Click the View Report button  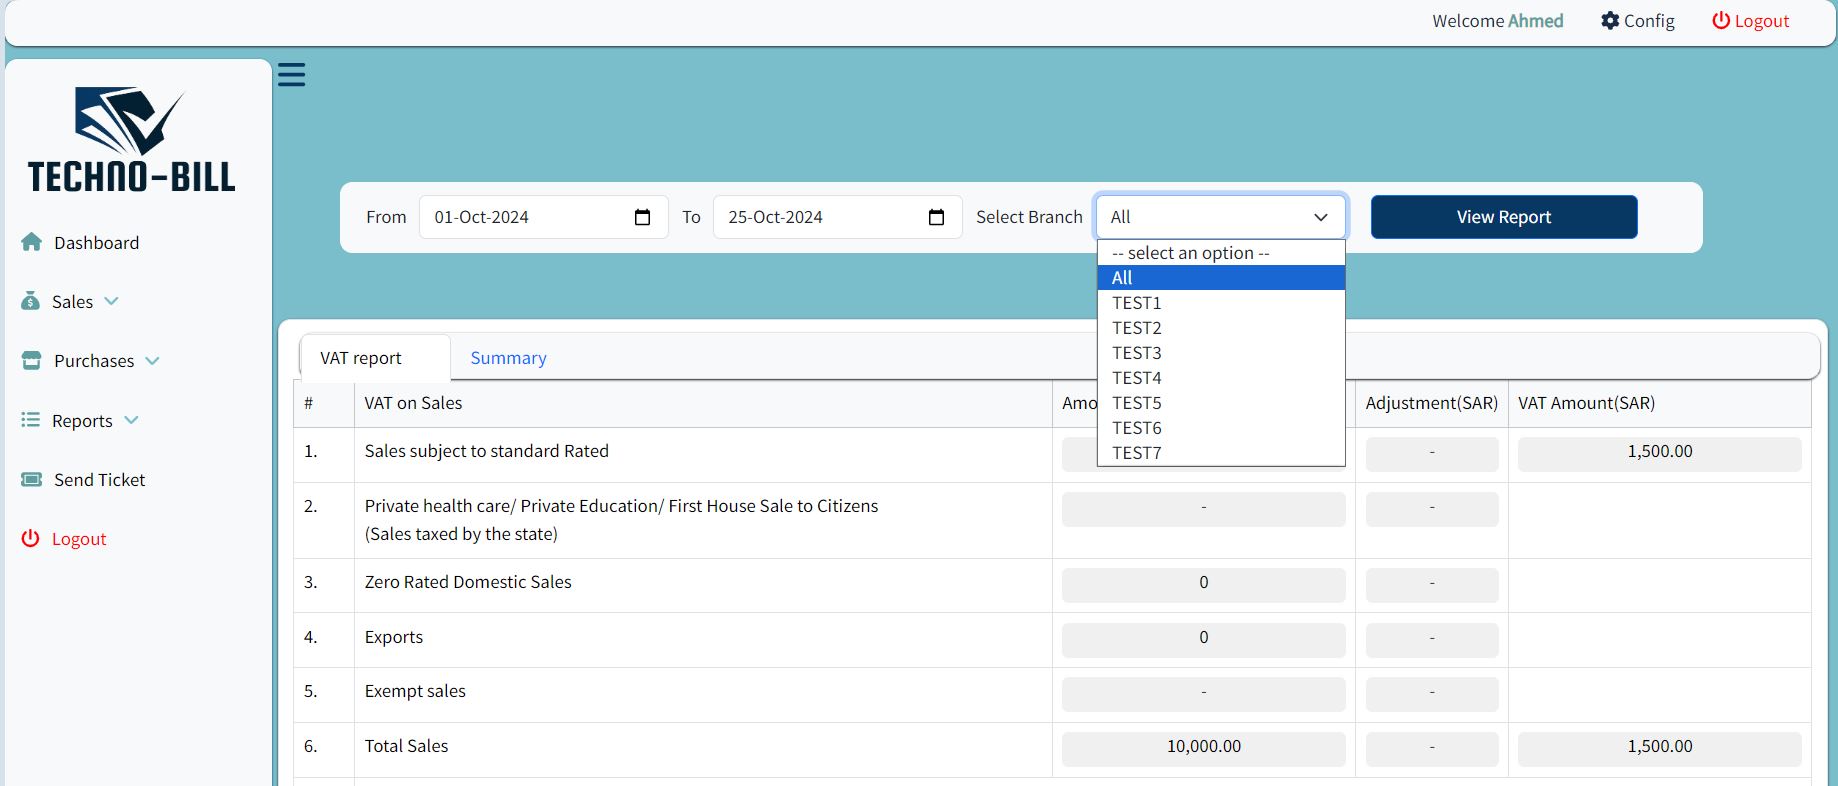click(1504, 217)
